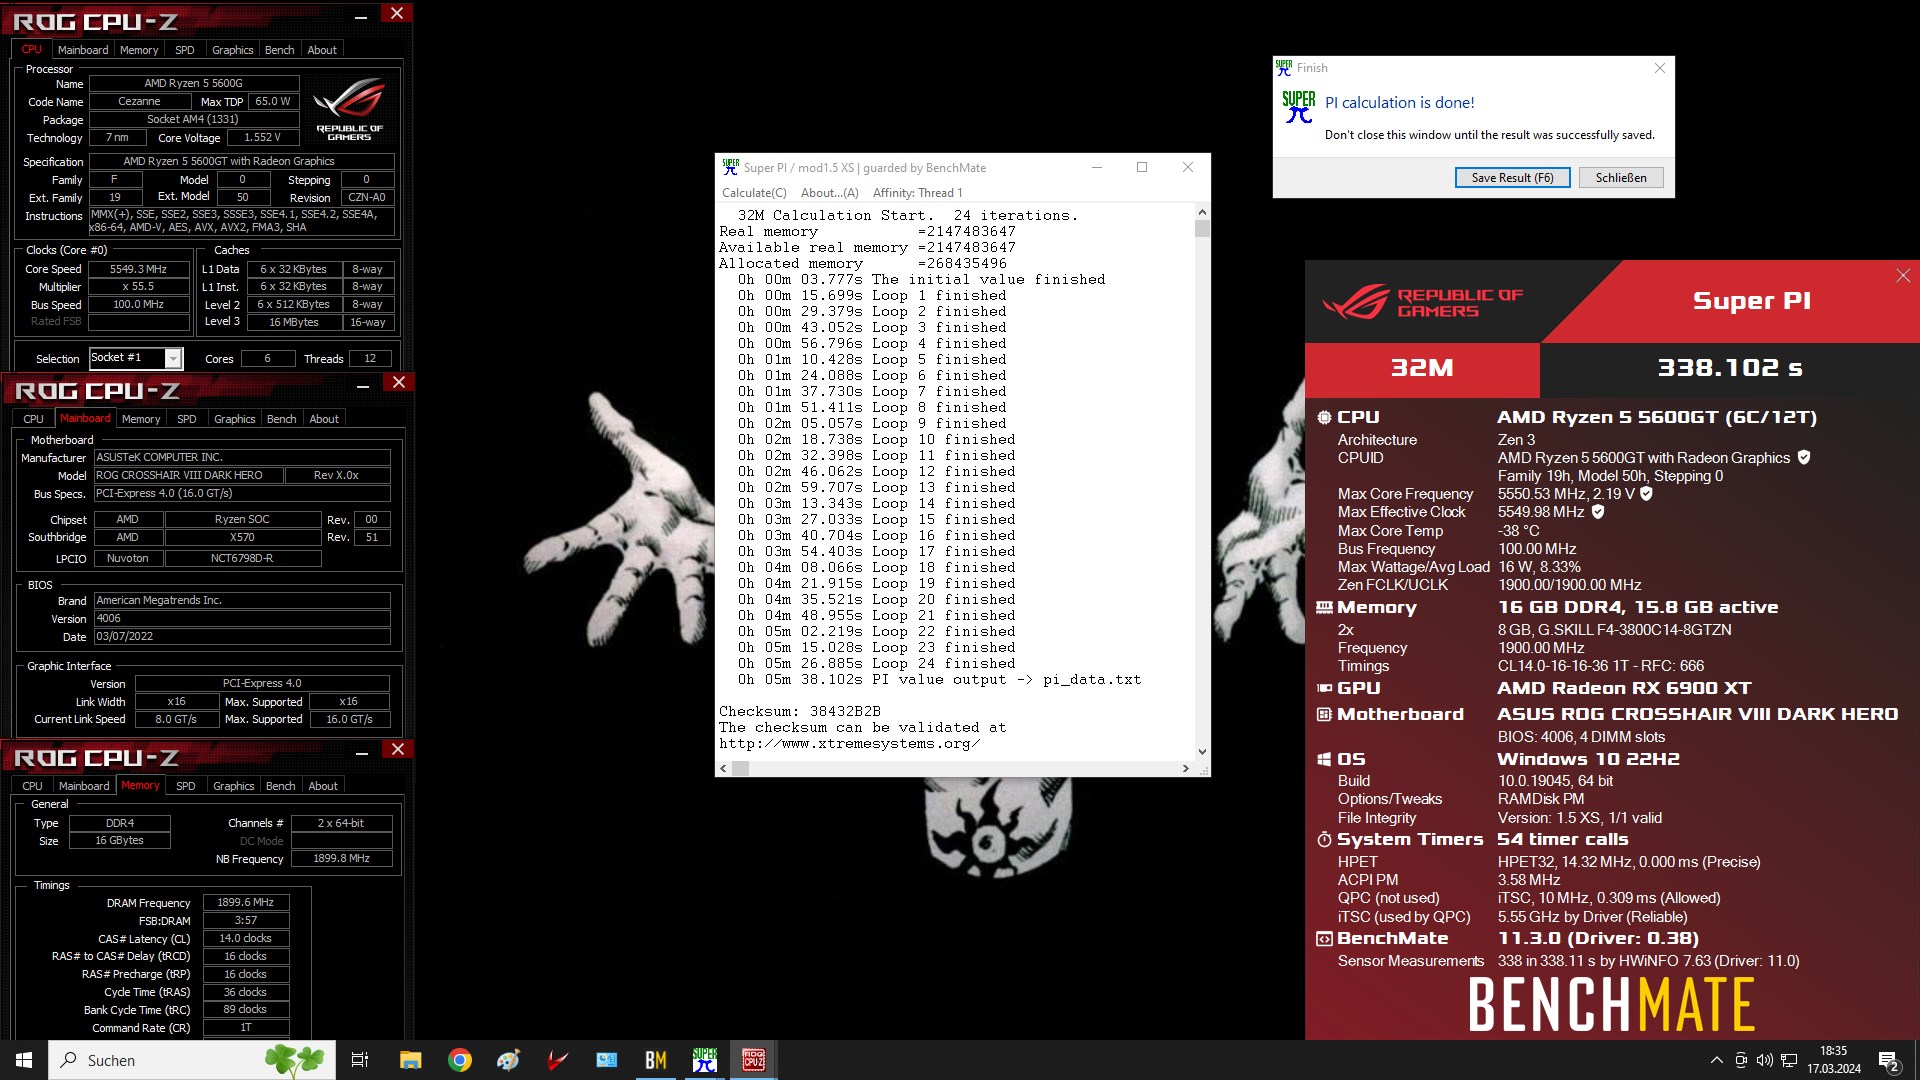Viewport: 1920px width, 1080px height.
Task: Select Memory tab in middle CPU-Z window
Action: point(141,419)
